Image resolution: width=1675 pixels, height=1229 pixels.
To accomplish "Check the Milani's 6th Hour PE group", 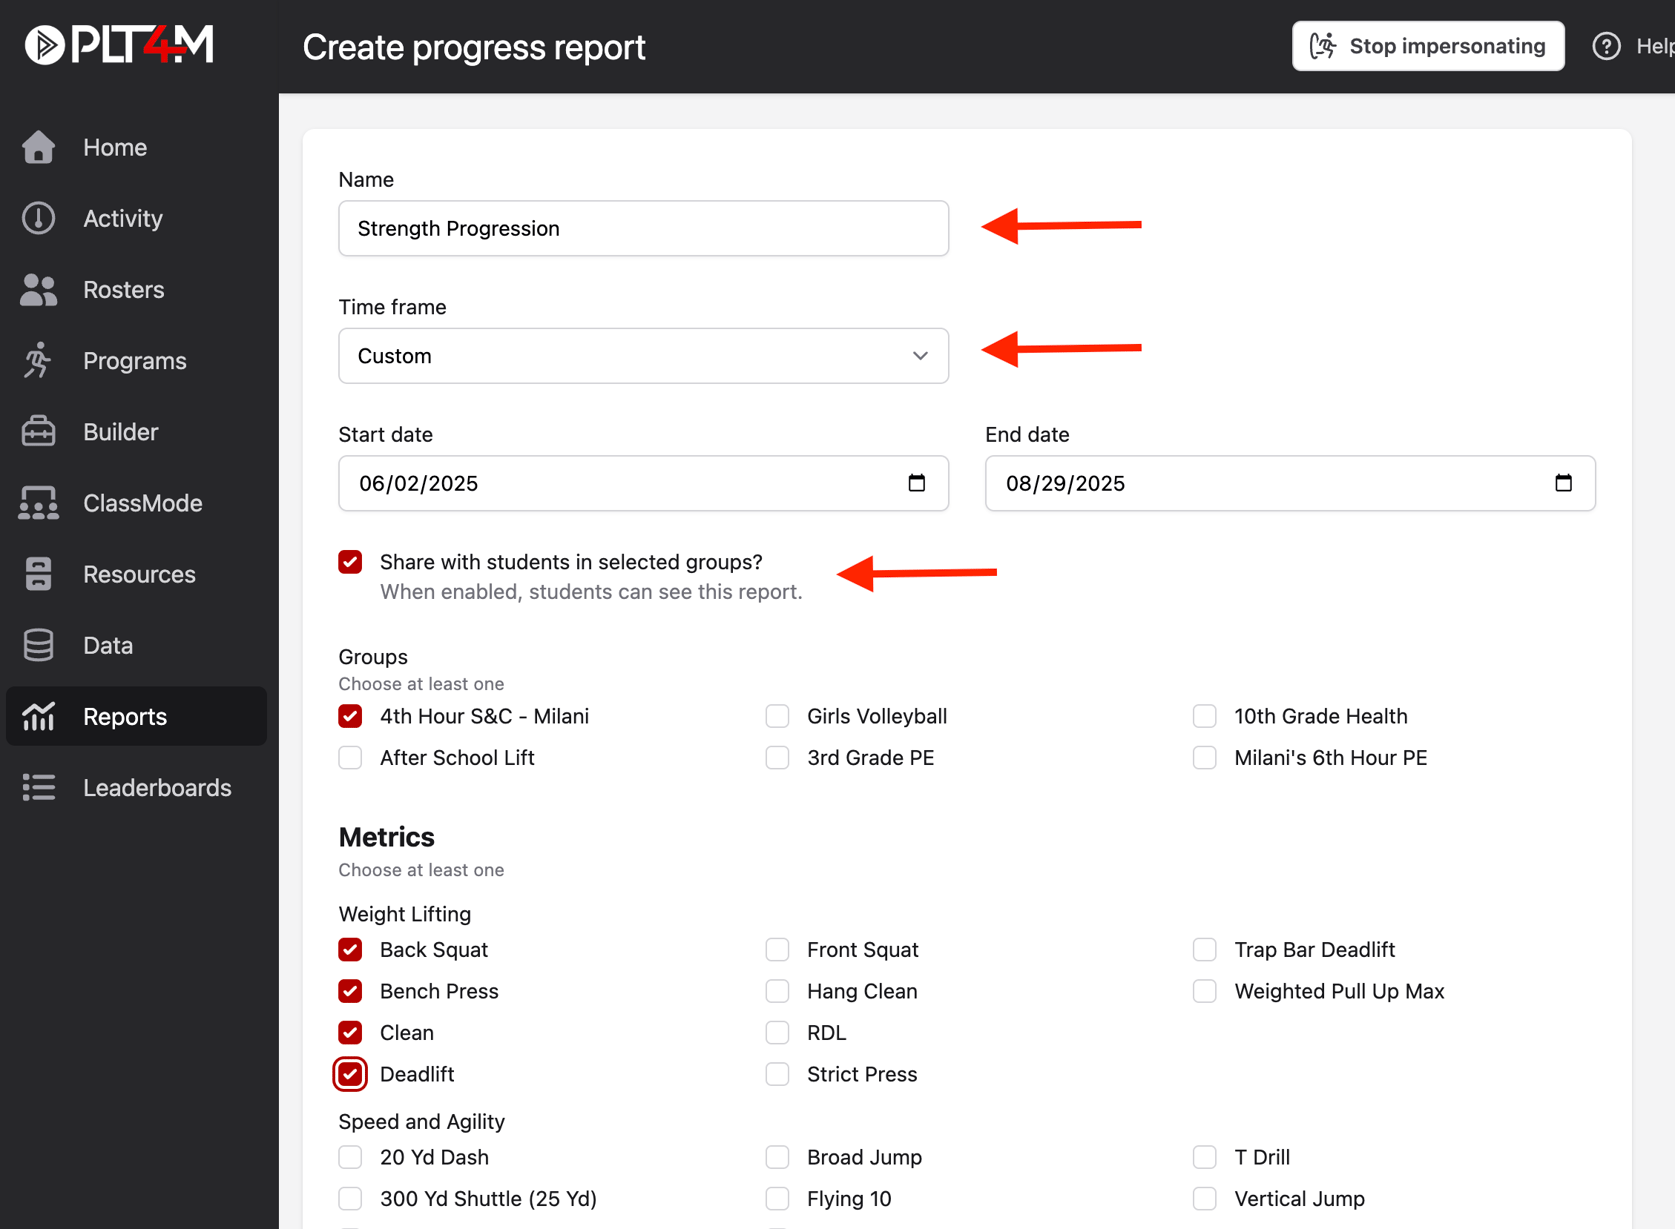I will (x=1204, y=757).
